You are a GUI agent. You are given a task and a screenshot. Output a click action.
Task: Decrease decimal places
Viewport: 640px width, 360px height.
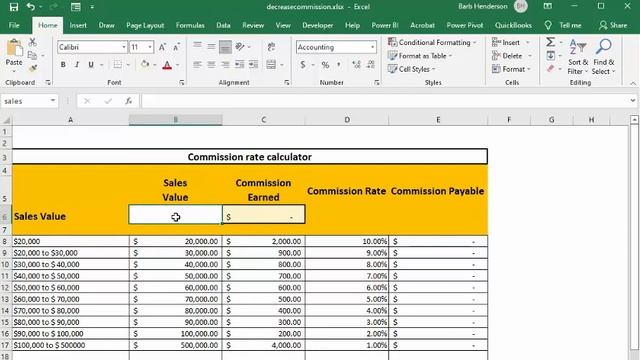pyautogui.click(x=371, y=64)
